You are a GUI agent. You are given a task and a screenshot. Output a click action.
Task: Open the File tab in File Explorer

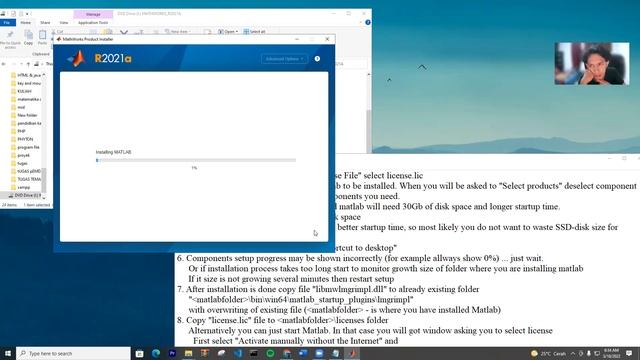pyautogui.click(x=7, y=22)
